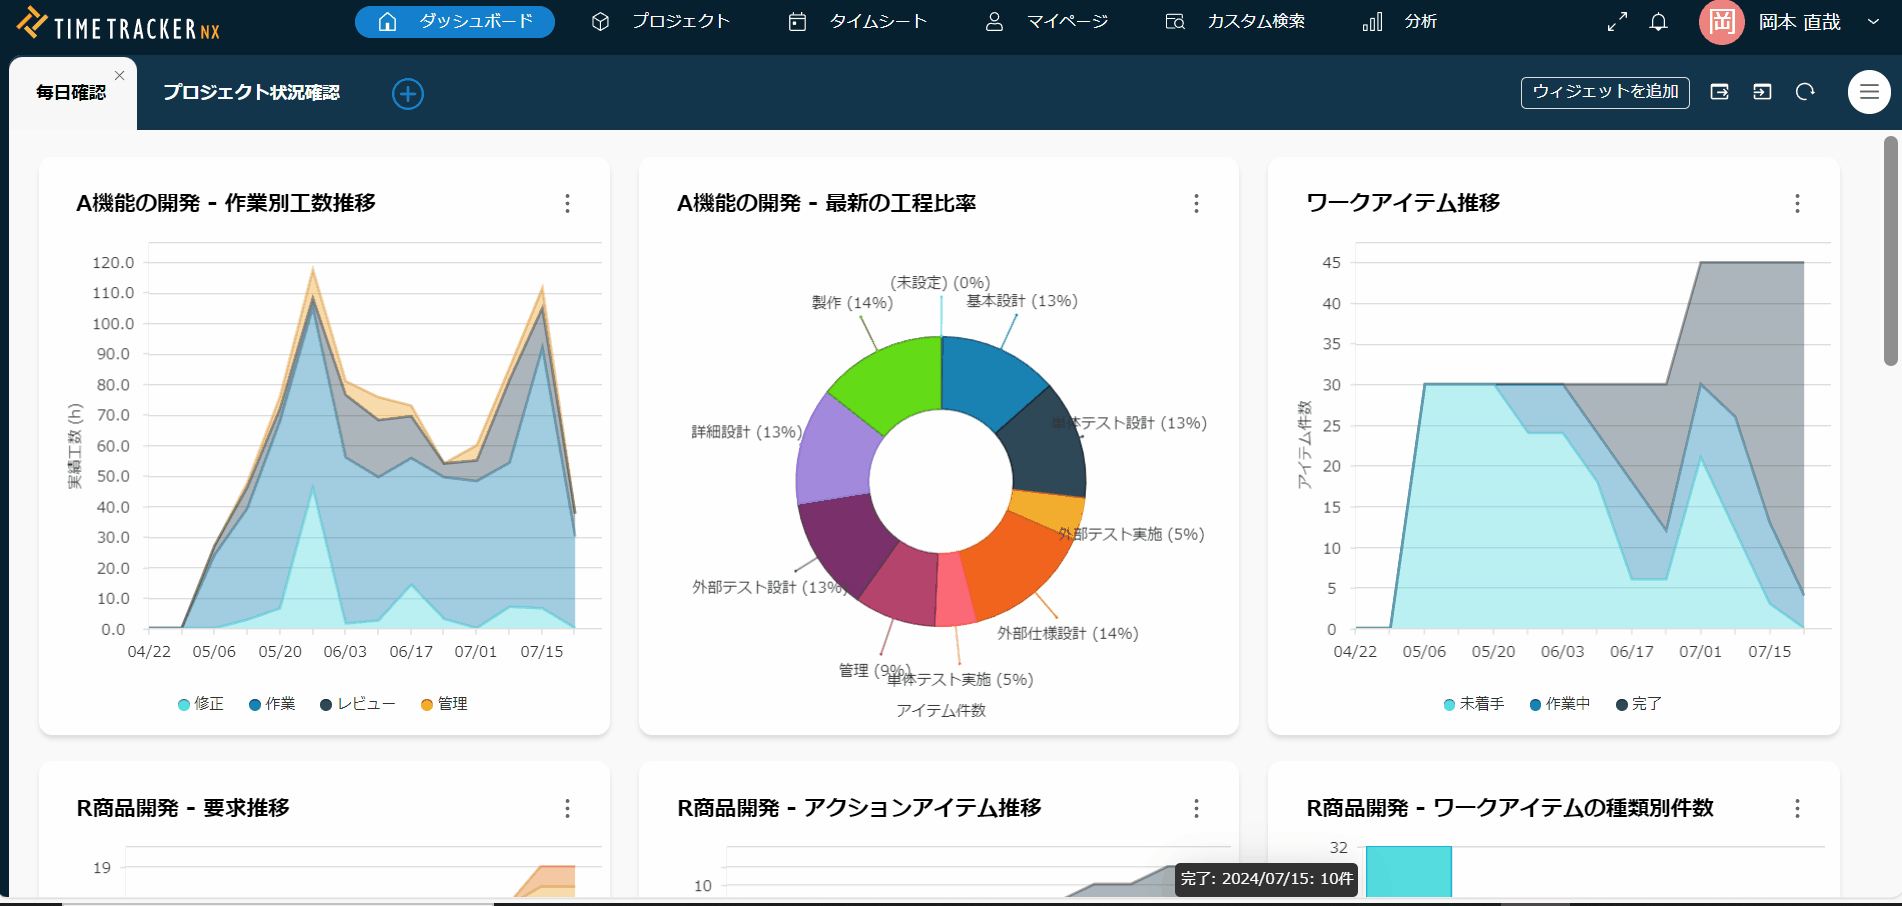Click the タイムシート calendar icon
Image resolution: width=1902 pixels, height=906 pixels.
pos(797,21)
